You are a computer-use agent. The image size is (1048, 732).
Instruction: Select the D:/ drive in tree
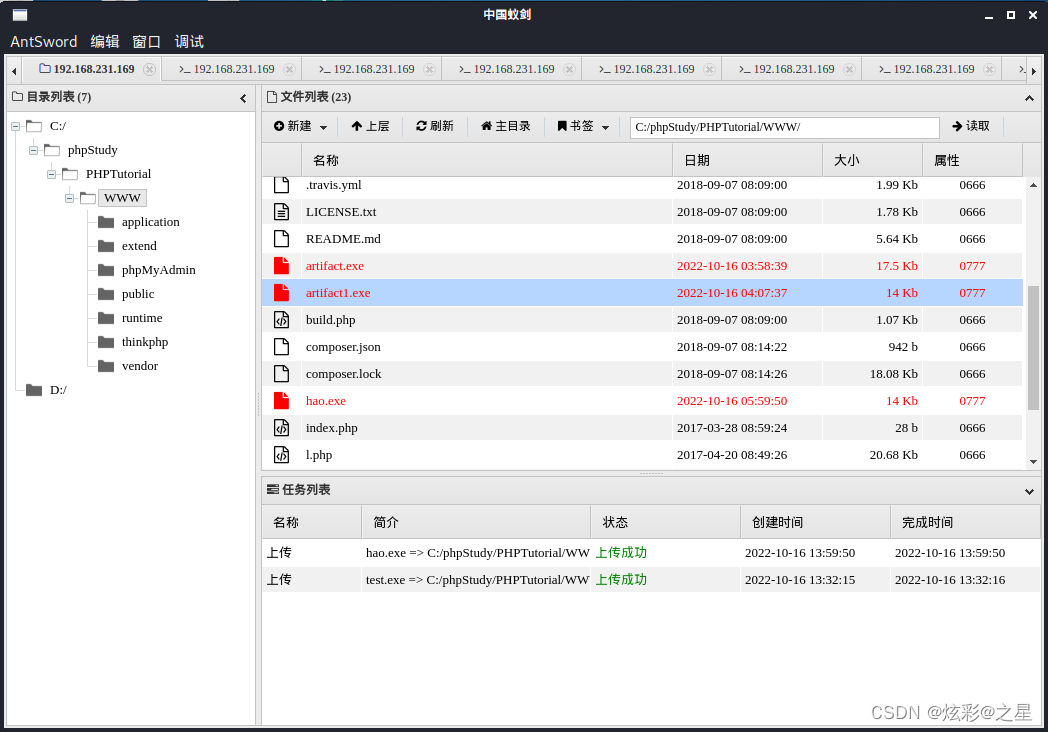click(x=58, y=390)
